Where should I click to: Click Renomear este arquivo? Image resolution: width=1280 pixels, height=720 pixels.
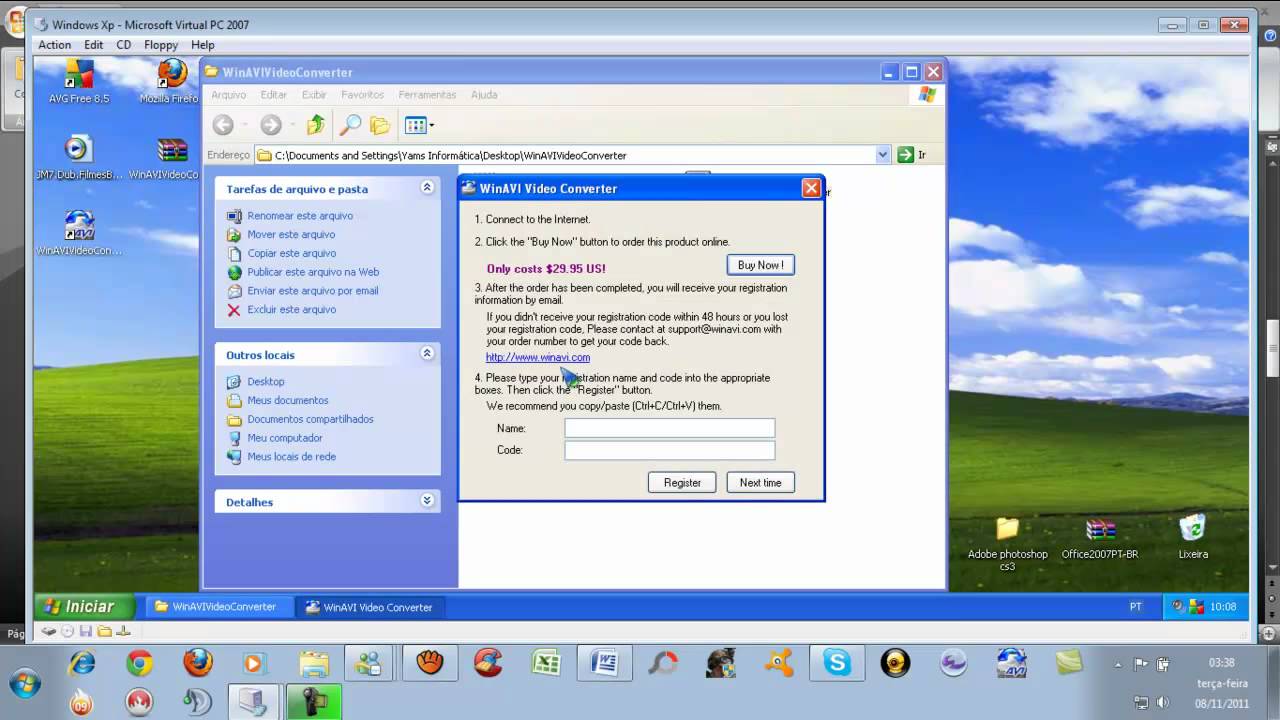(x=300, y=216)
